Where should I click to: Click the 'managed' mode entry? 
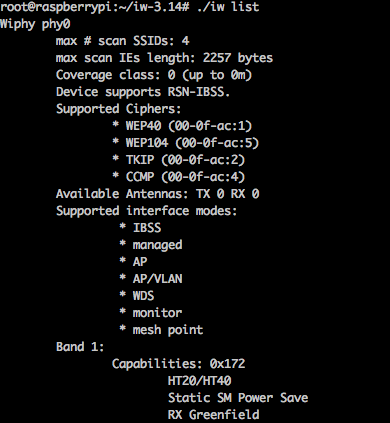(x=151, y=245)
